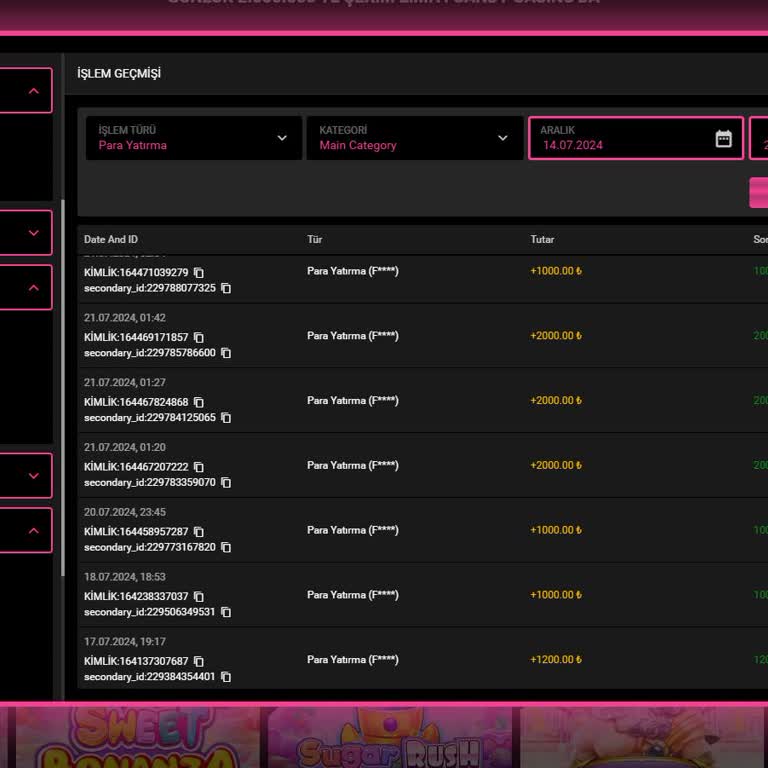Copy KİMLİK 164137307687 to clipboard
This screenshot has width=768, height=768.
(199, 662)
